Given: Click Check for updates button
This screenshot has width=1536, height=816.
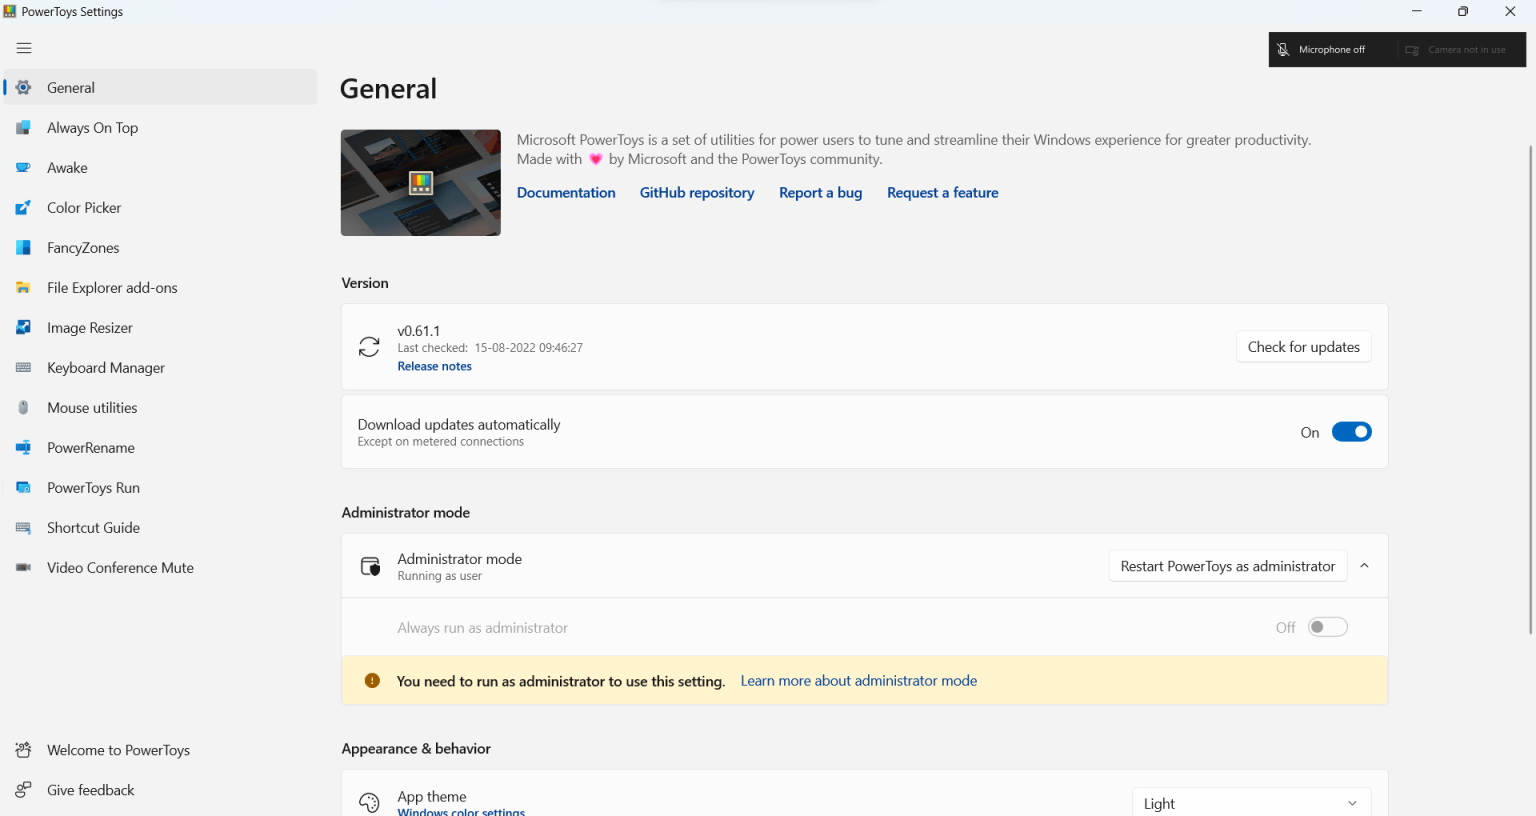Looking at the screenshot, I should (x=1303, y=347).
